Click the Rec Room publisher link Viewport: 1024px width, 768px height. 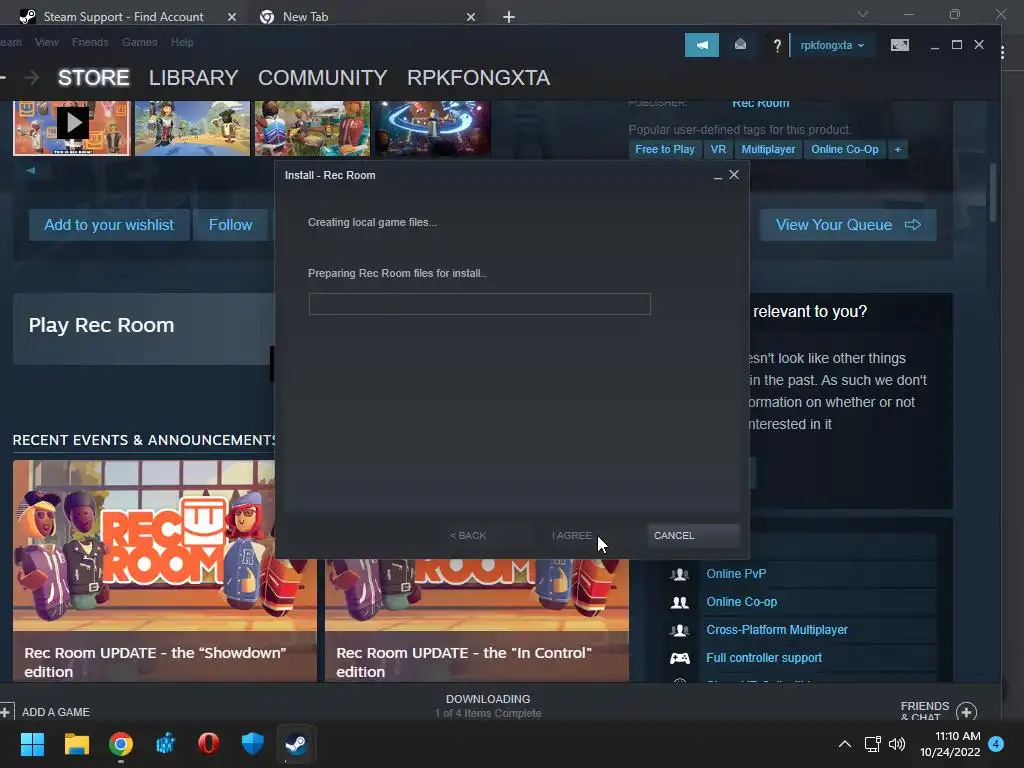coord(760,103)
